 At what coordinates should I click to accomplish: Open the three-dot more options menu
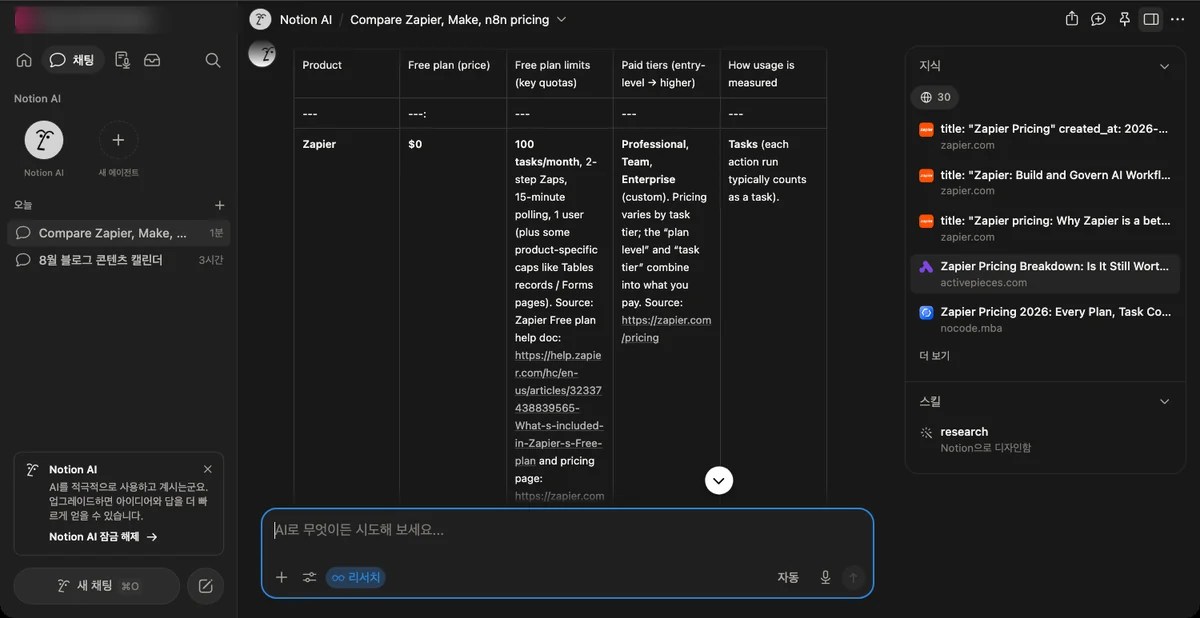(x=1177, y=19)
